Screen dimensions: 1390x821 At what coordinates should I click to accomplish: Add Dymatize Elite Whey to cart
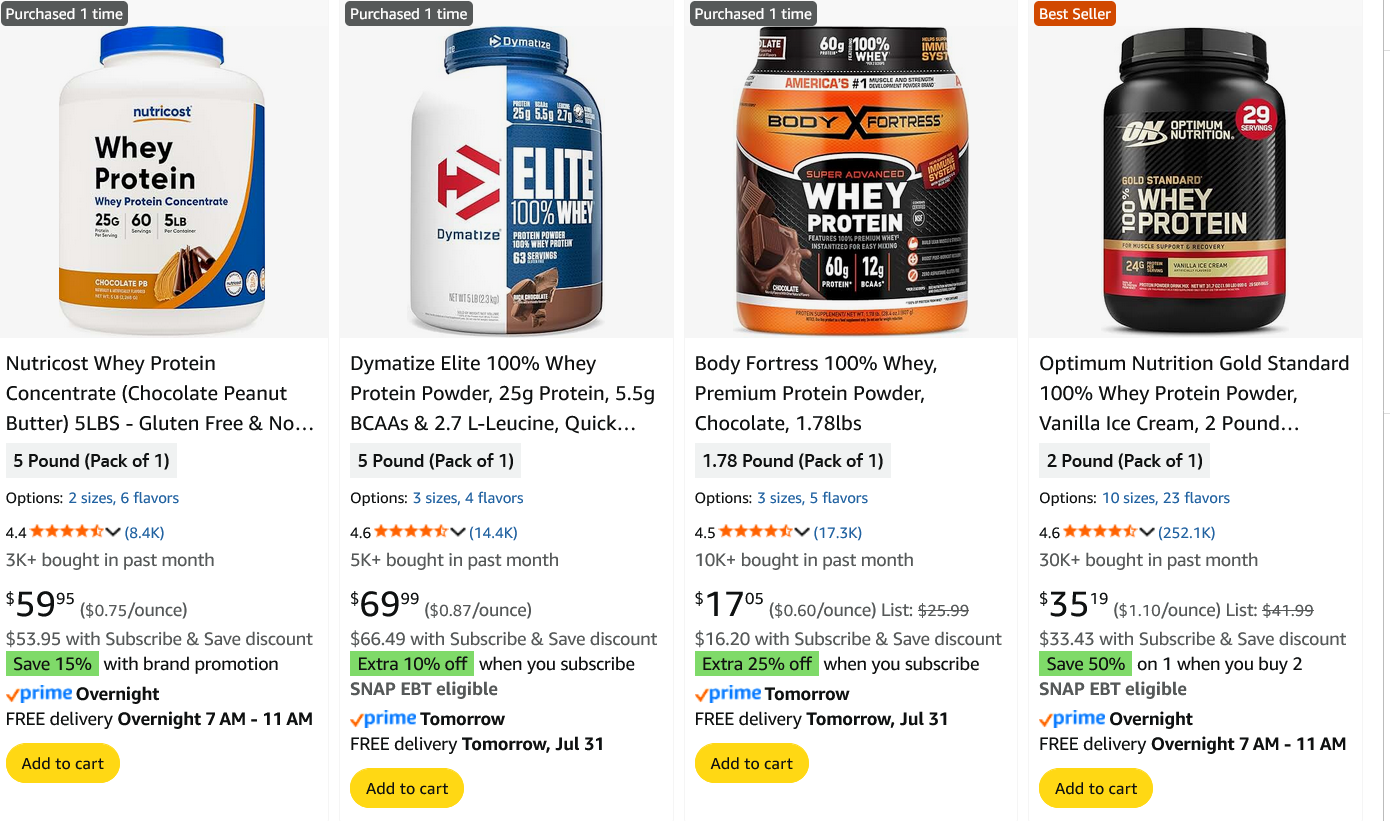click(x=407, y=788)
